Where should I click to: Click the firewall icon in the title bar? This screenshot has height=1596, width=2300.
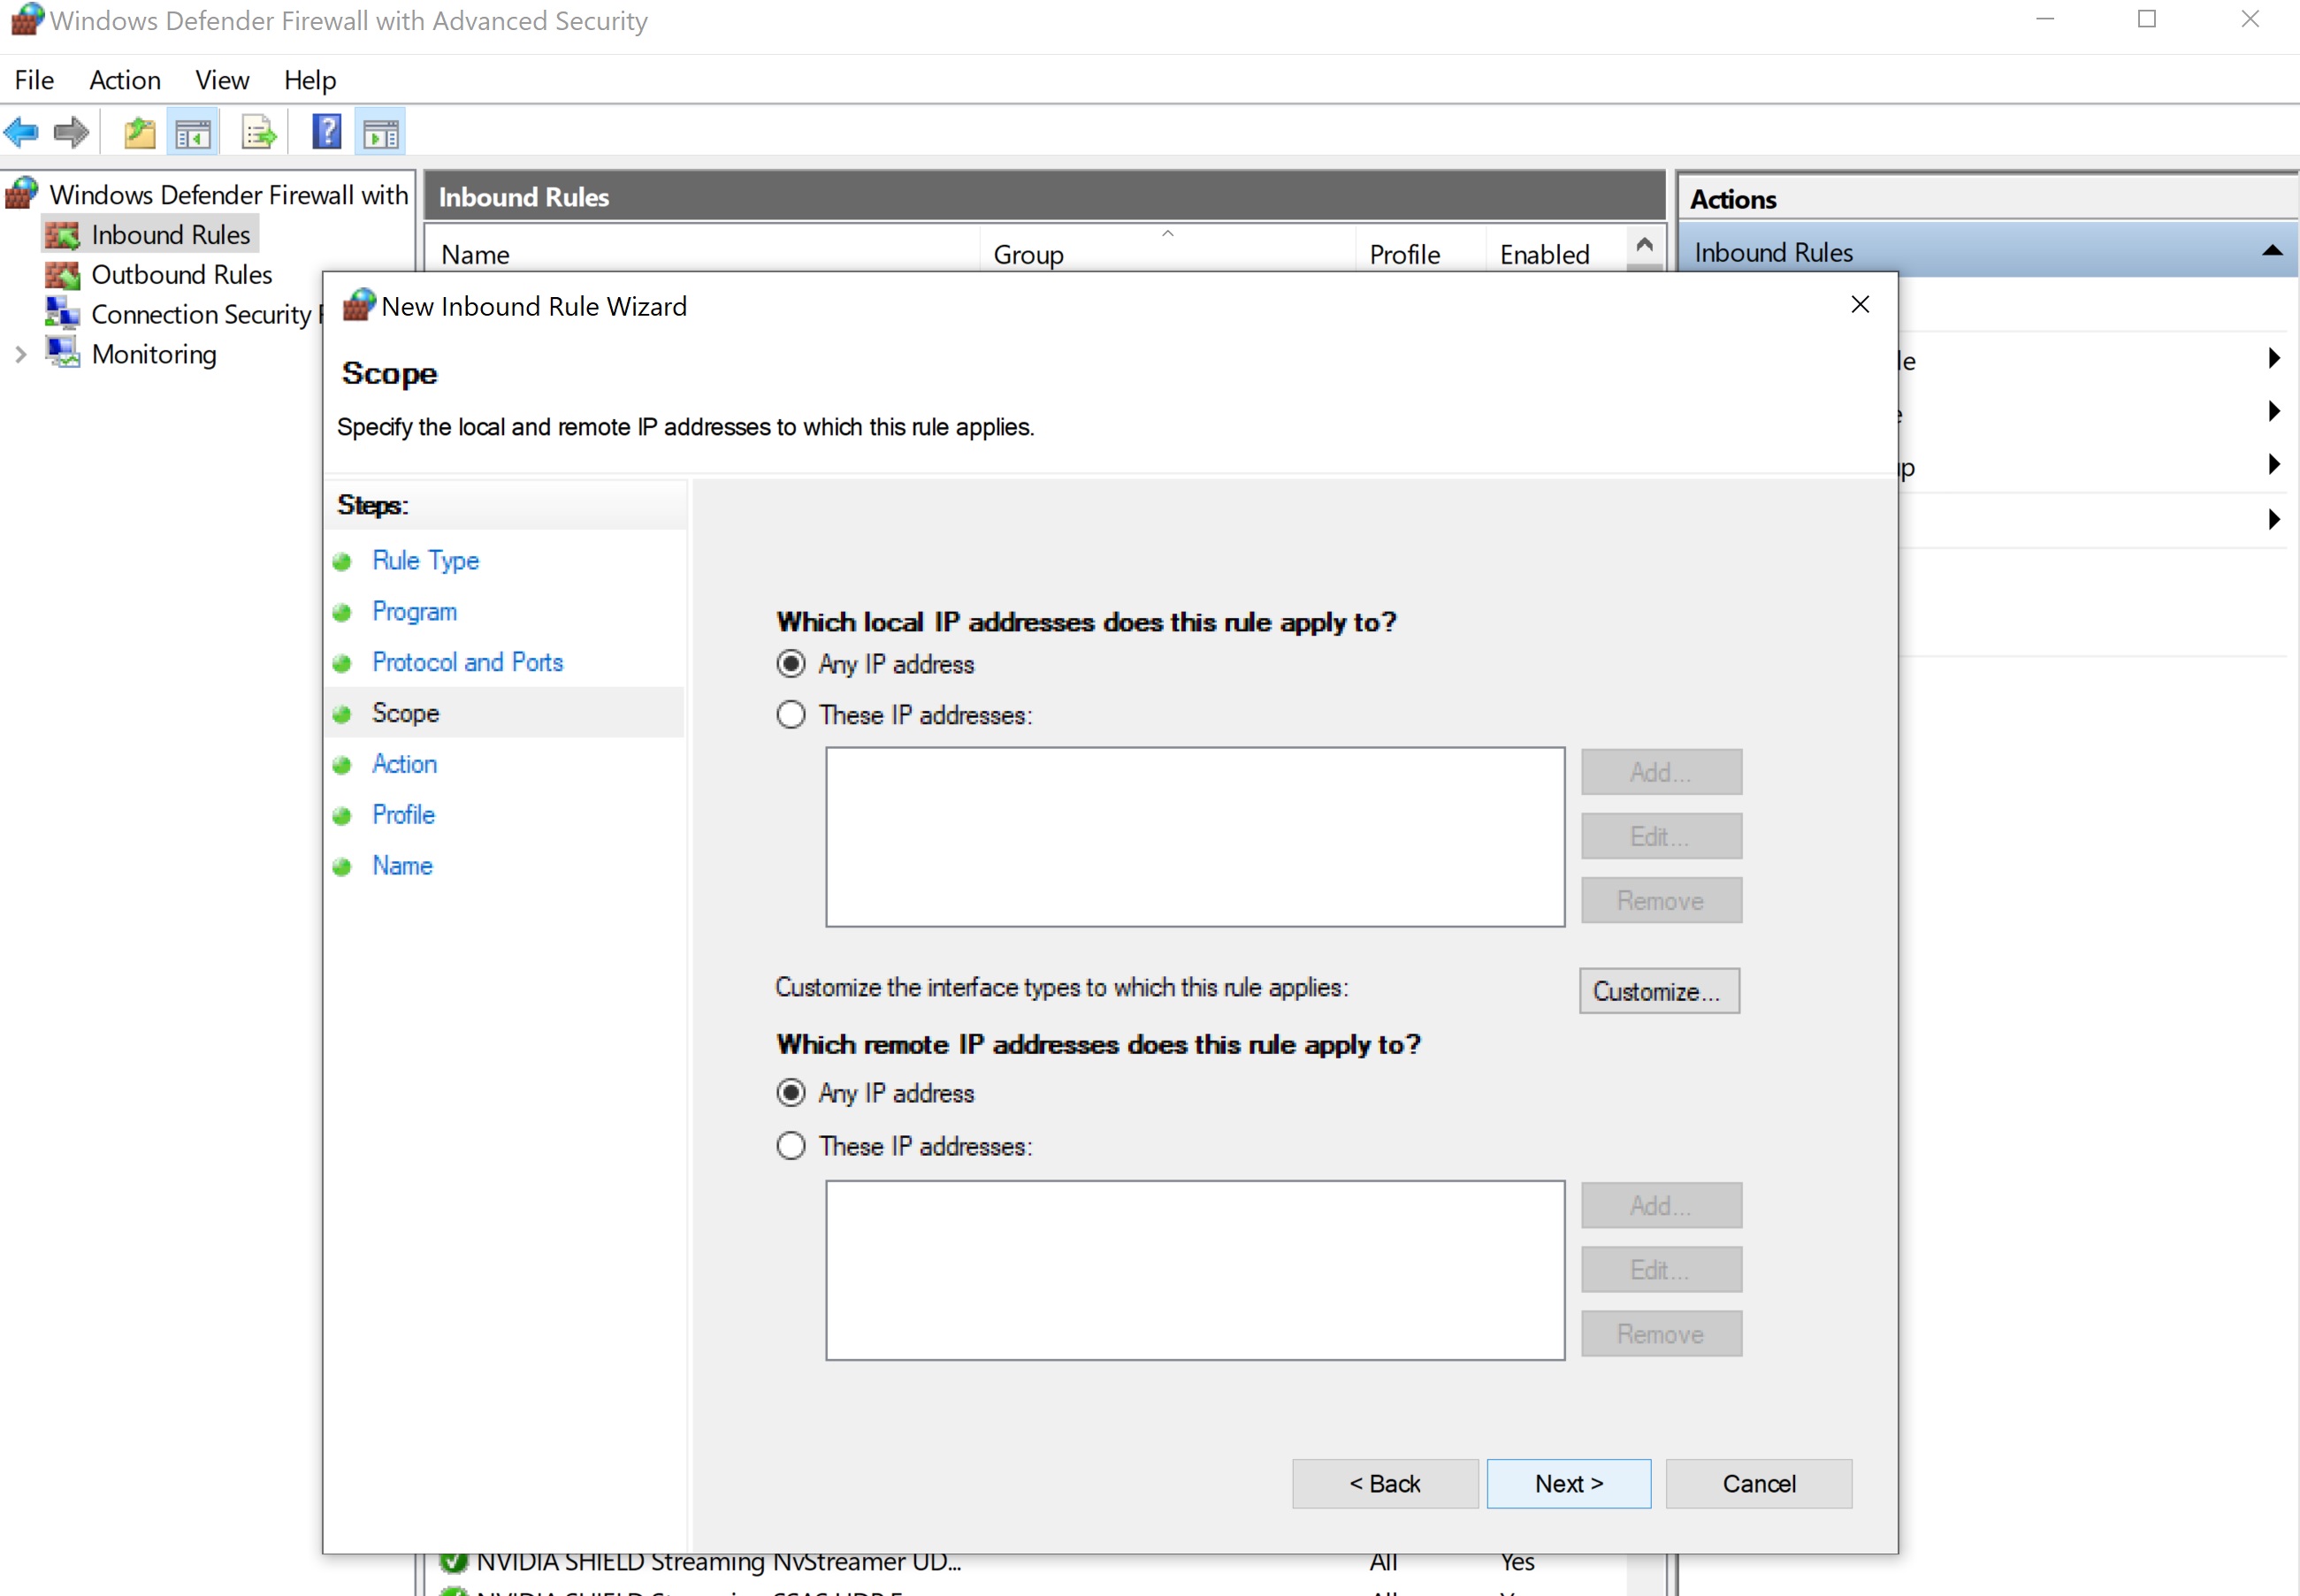(x=27, y=20)
